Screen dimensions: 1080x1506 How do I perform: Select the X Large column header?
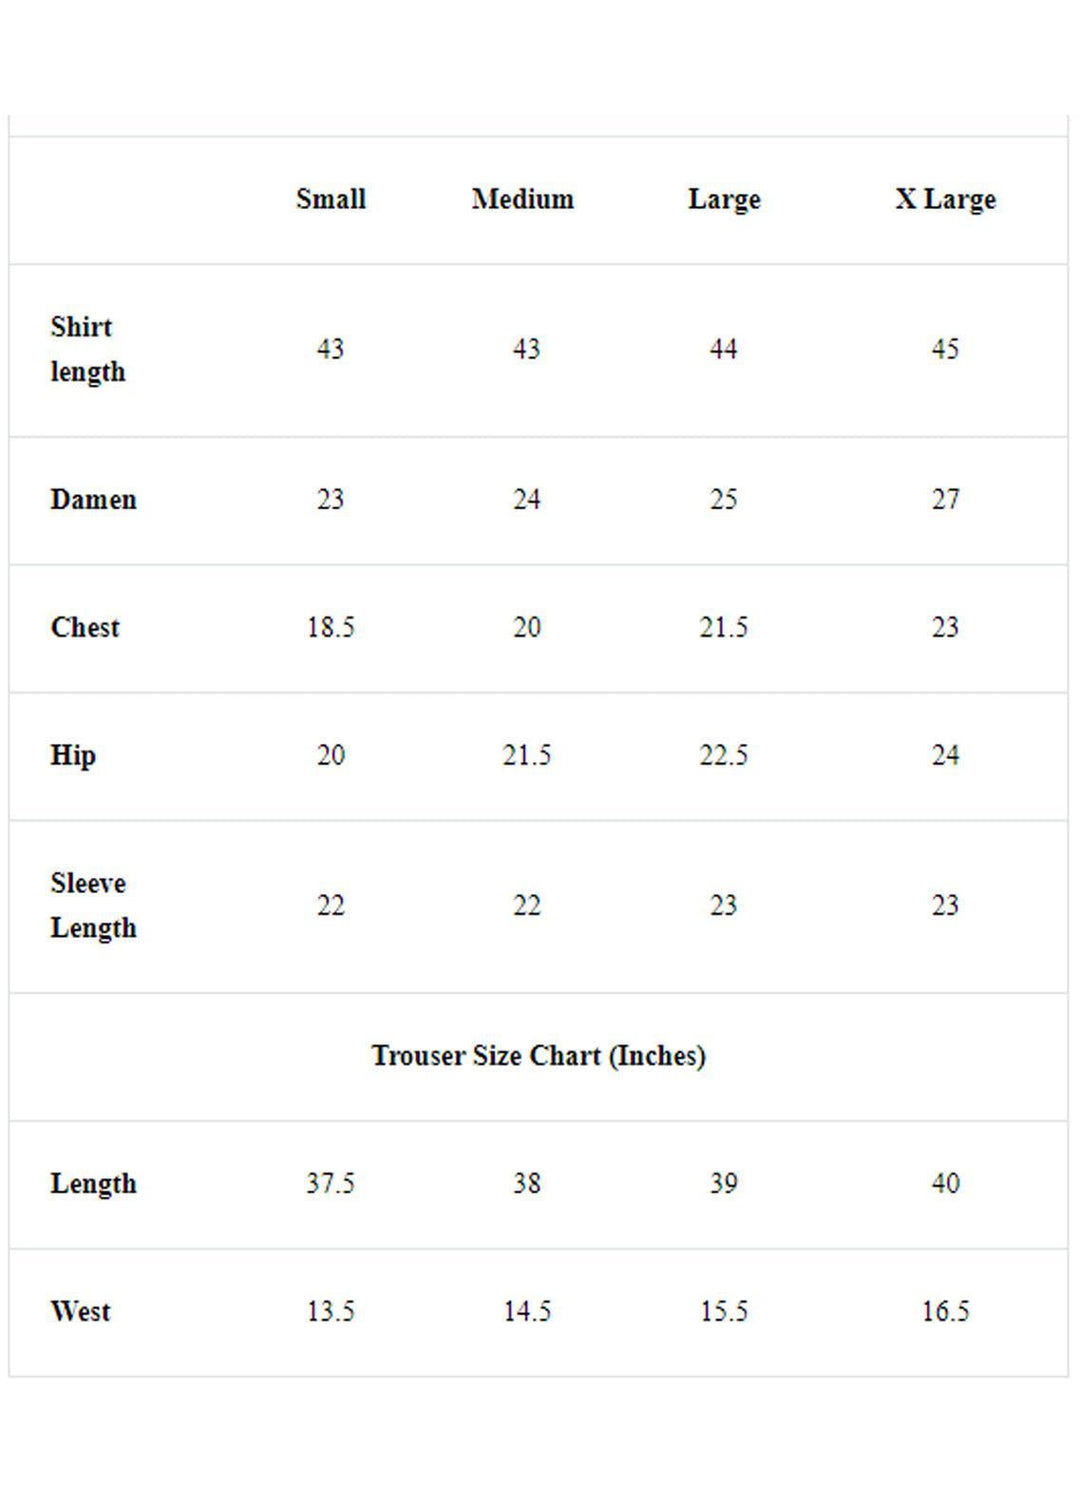[945, 199]
